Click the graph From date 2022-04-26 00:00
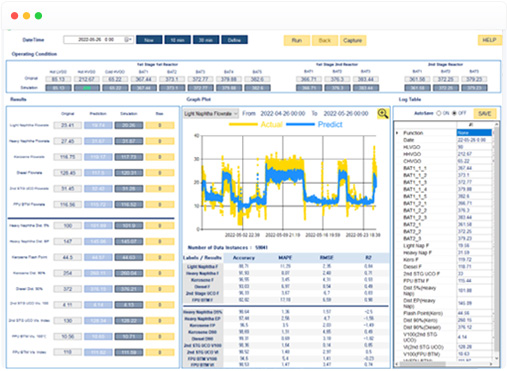Viewport: 507px width, 371px height. 283,113
